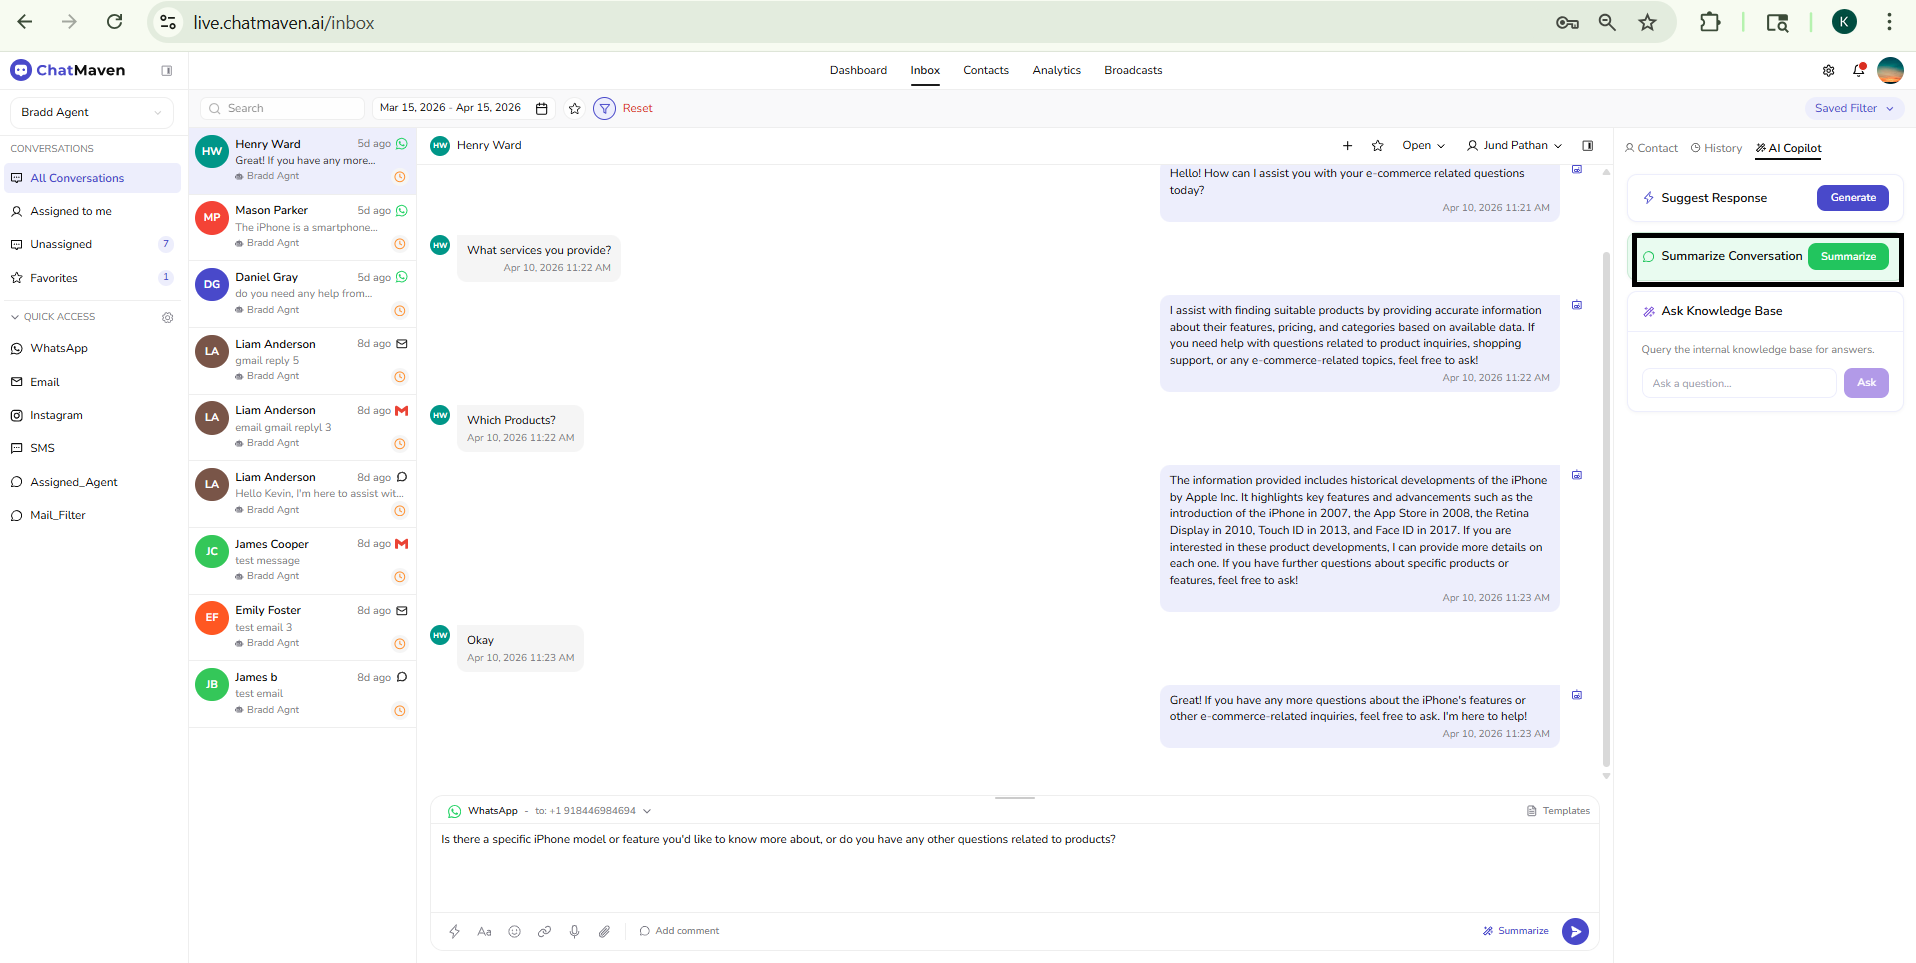Click the Ask a question input field
Screen dimensions: 1916x963
point(1738,383)
